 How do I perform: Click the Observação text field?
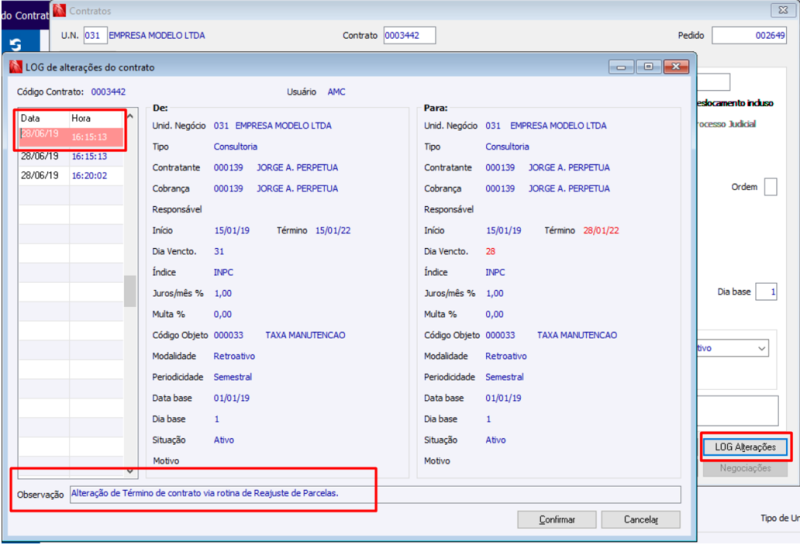[x=375, y=494]
